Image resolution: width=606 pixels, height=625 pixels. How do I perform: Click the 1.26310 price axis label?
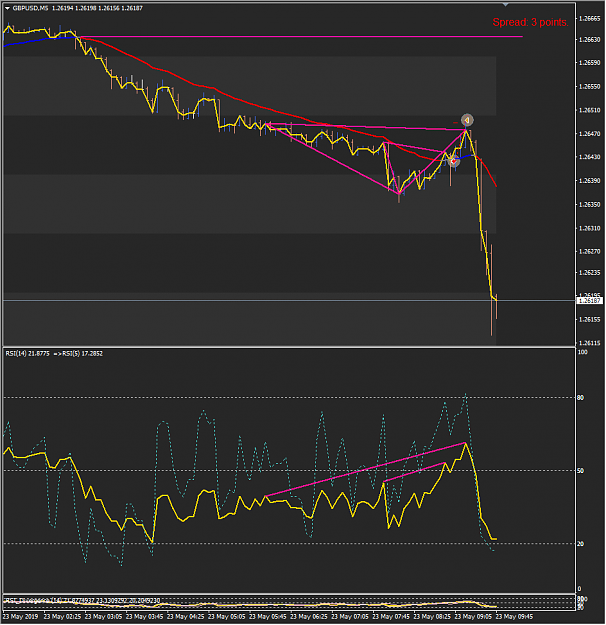(590, 228)
